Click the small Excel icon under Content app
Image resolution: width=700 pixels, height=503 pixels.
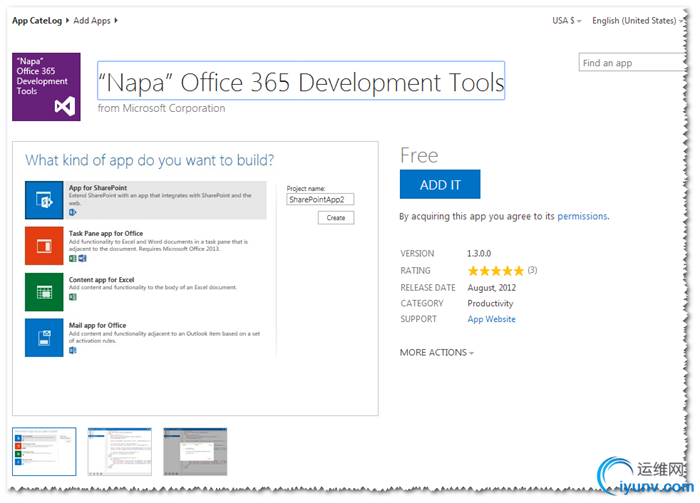click(x=73, y=297)
